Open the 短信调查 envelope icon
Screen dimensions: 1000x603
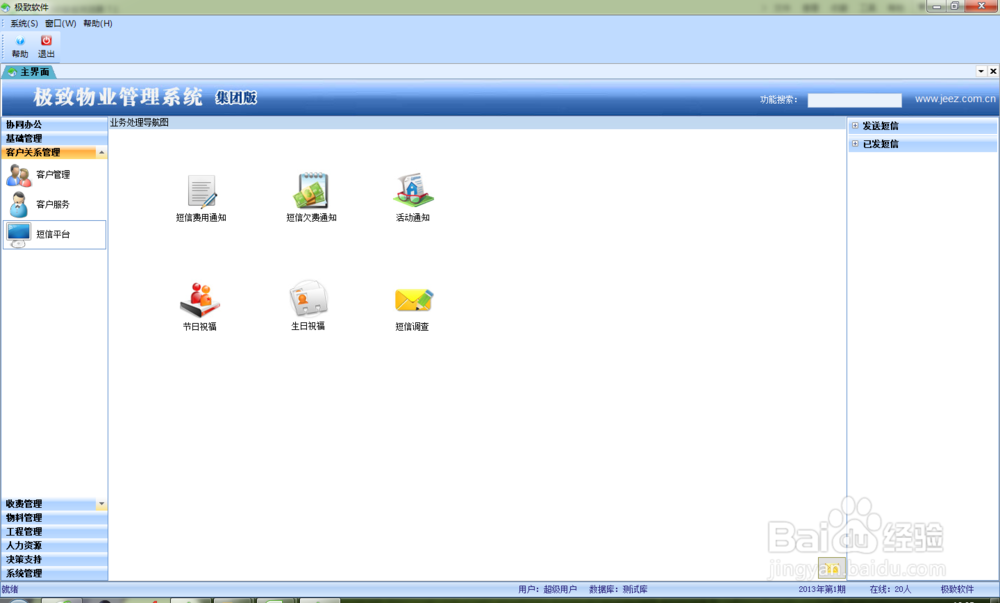pos(413,300)
